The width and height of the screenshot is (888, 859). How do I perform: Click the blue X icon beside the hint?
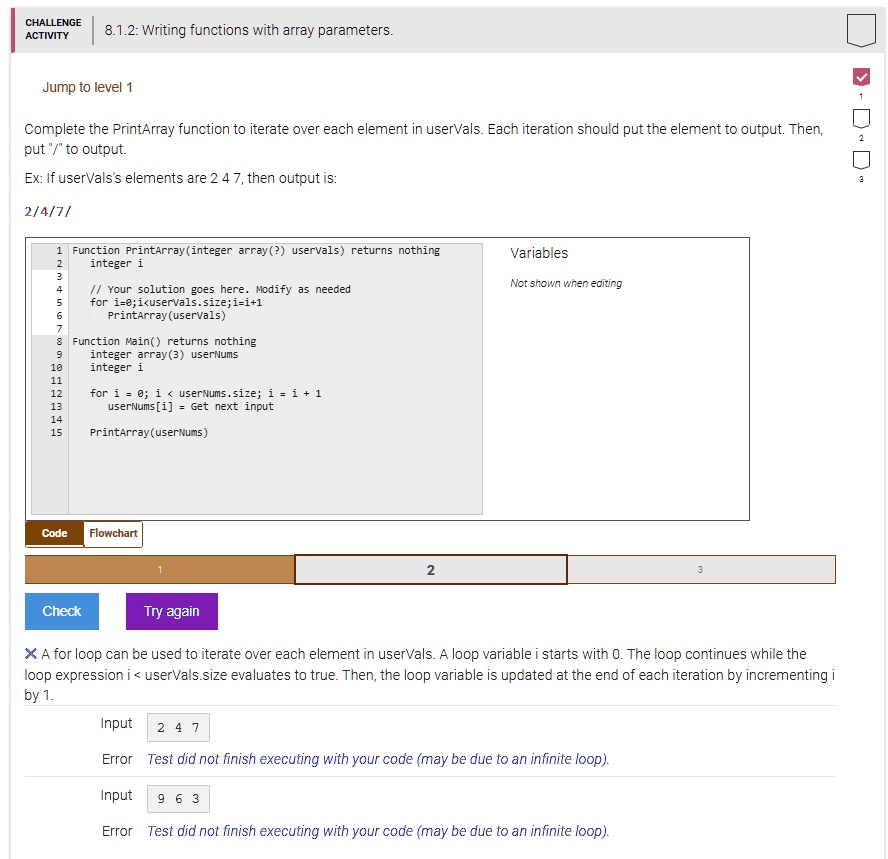click(x=30, y=654)
